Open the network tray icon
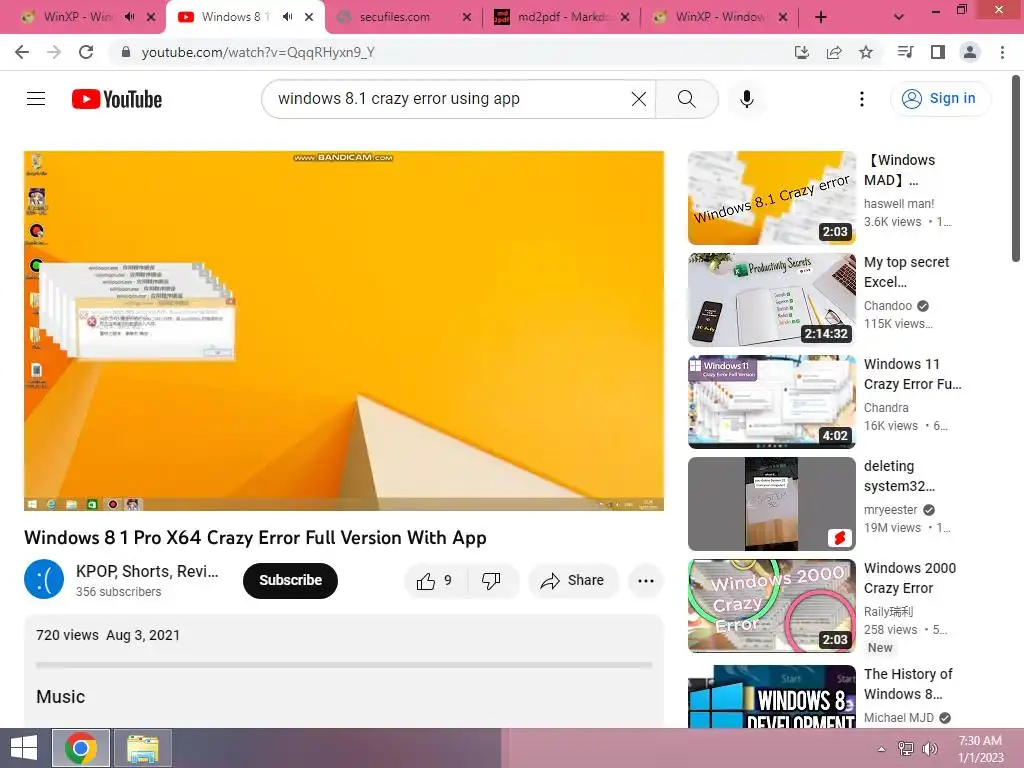Viewport: 1024px width, 768px height. coord(906,749)
